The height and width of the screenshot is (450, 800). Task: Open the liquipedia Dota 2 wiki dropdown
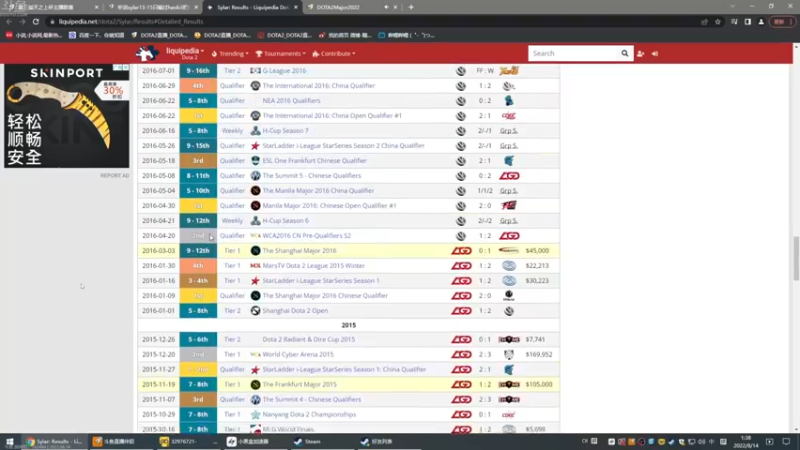(185, 53)
